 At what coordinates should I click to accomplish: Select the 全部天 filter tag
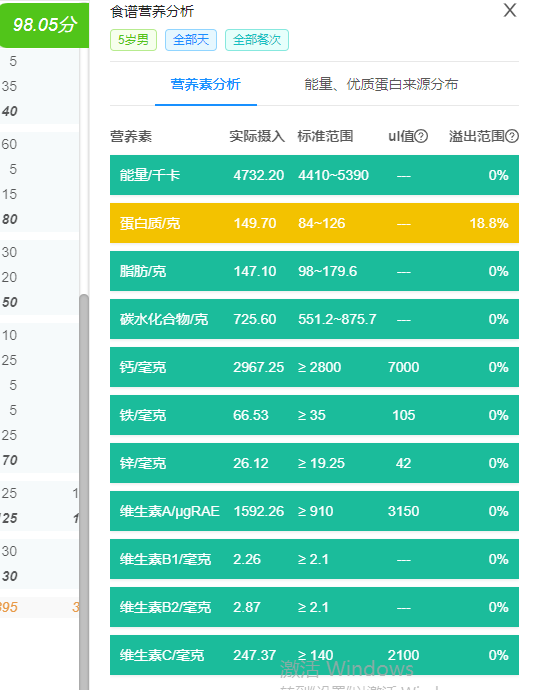coord(191,40)
